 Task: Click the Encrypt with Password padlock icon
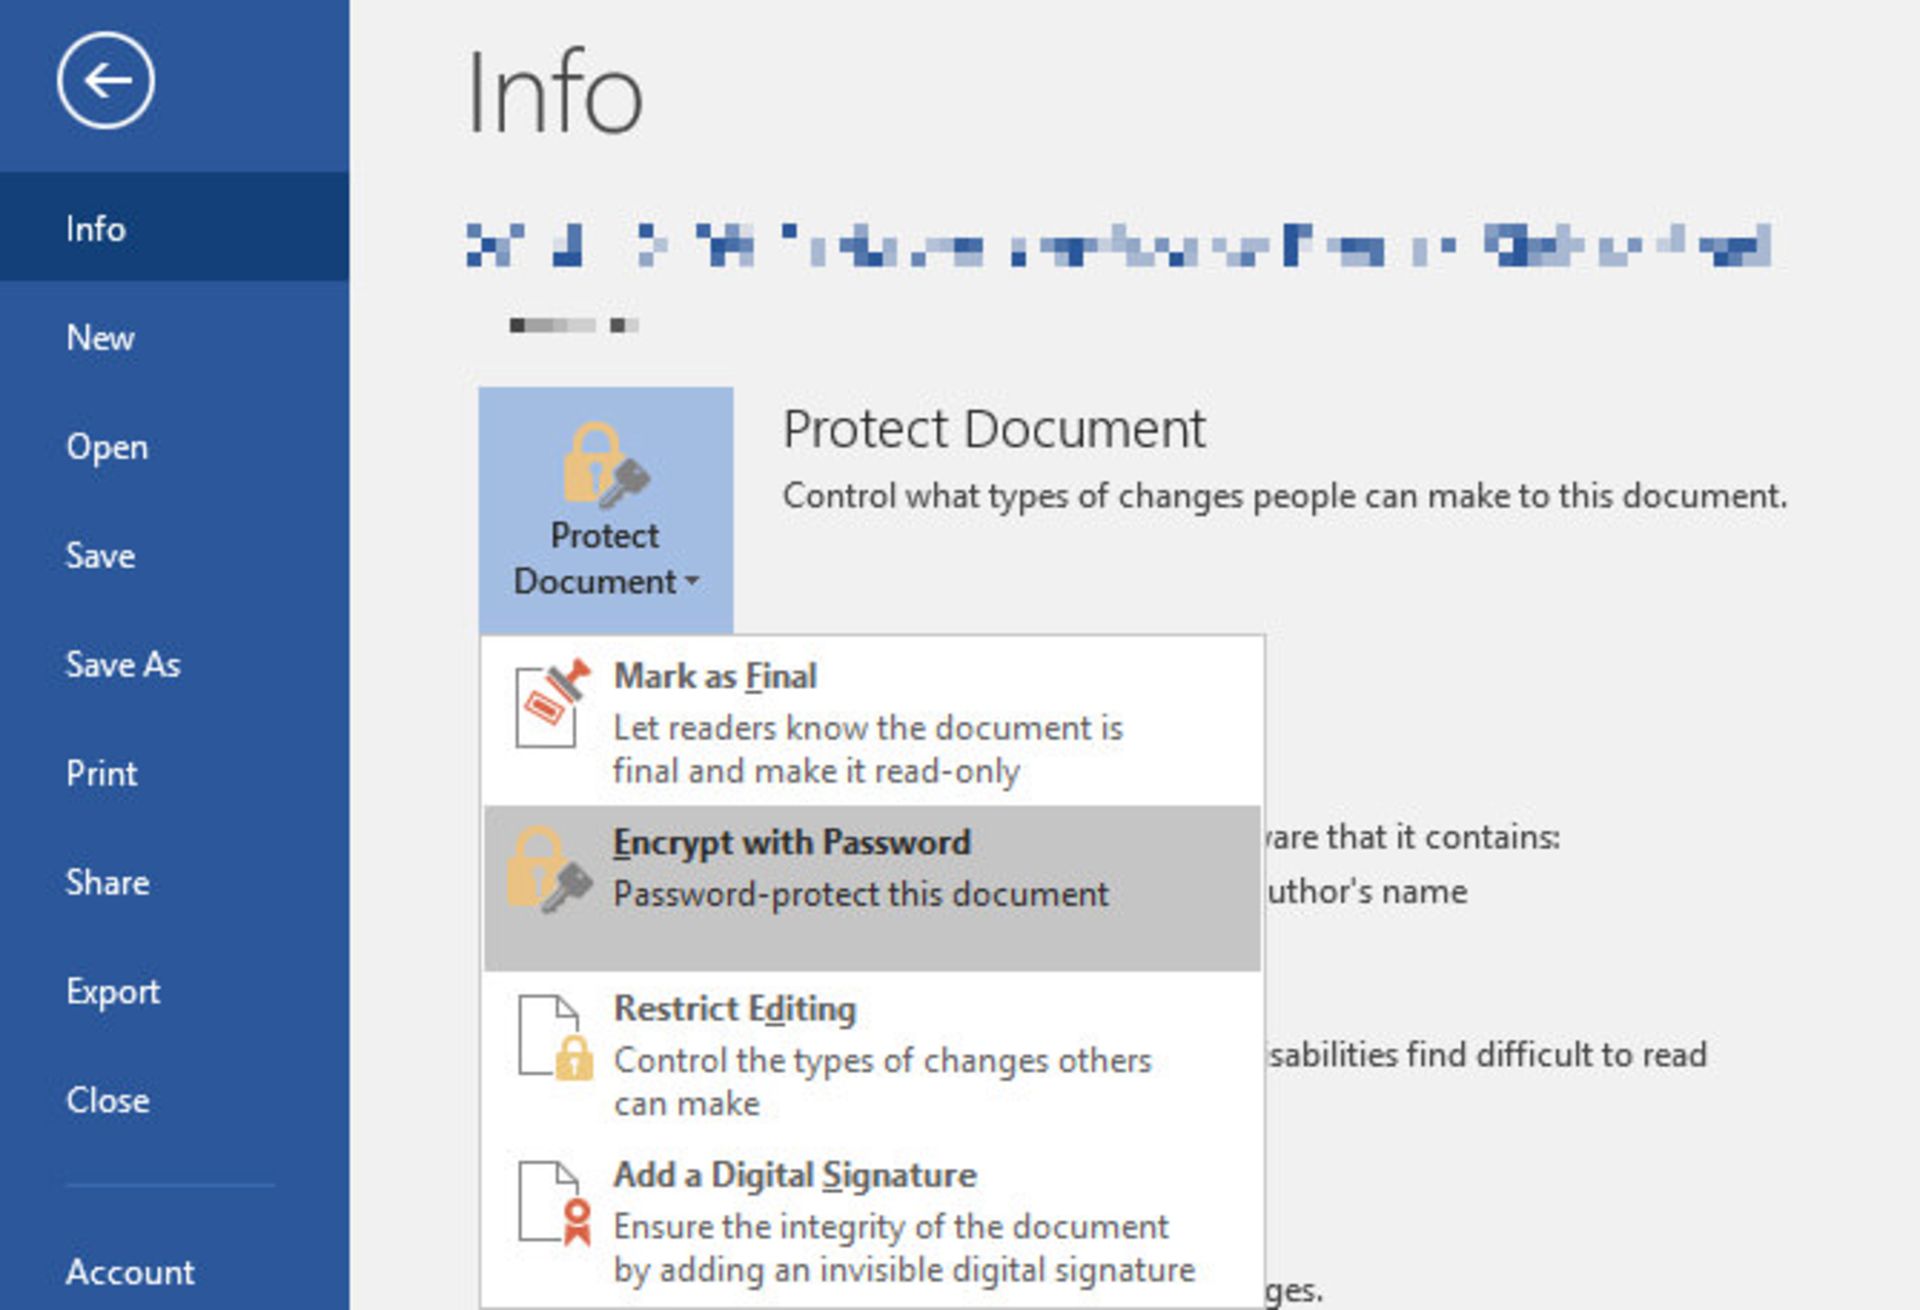[545, 868]
